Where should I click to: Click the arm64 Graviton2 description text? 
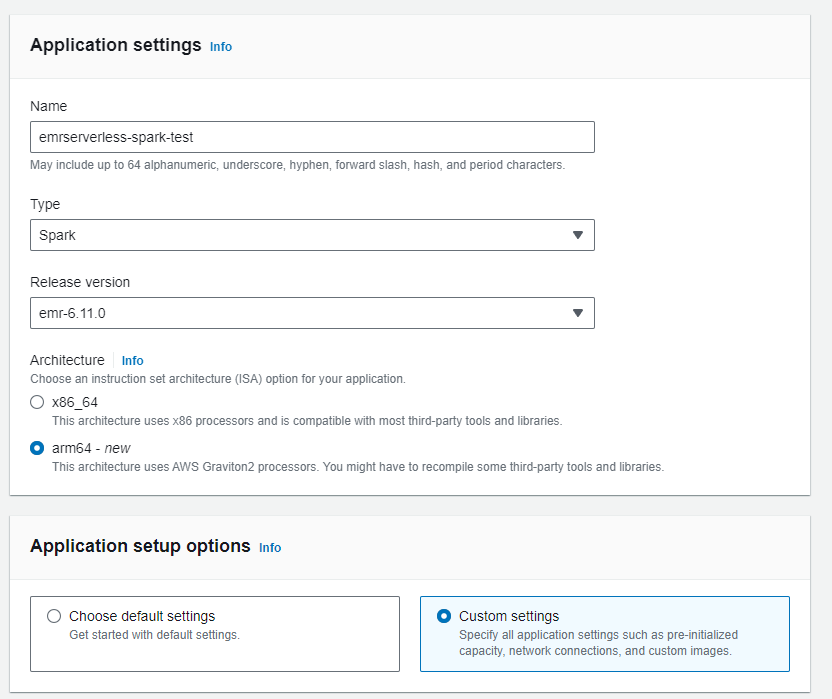click(357, 467)
